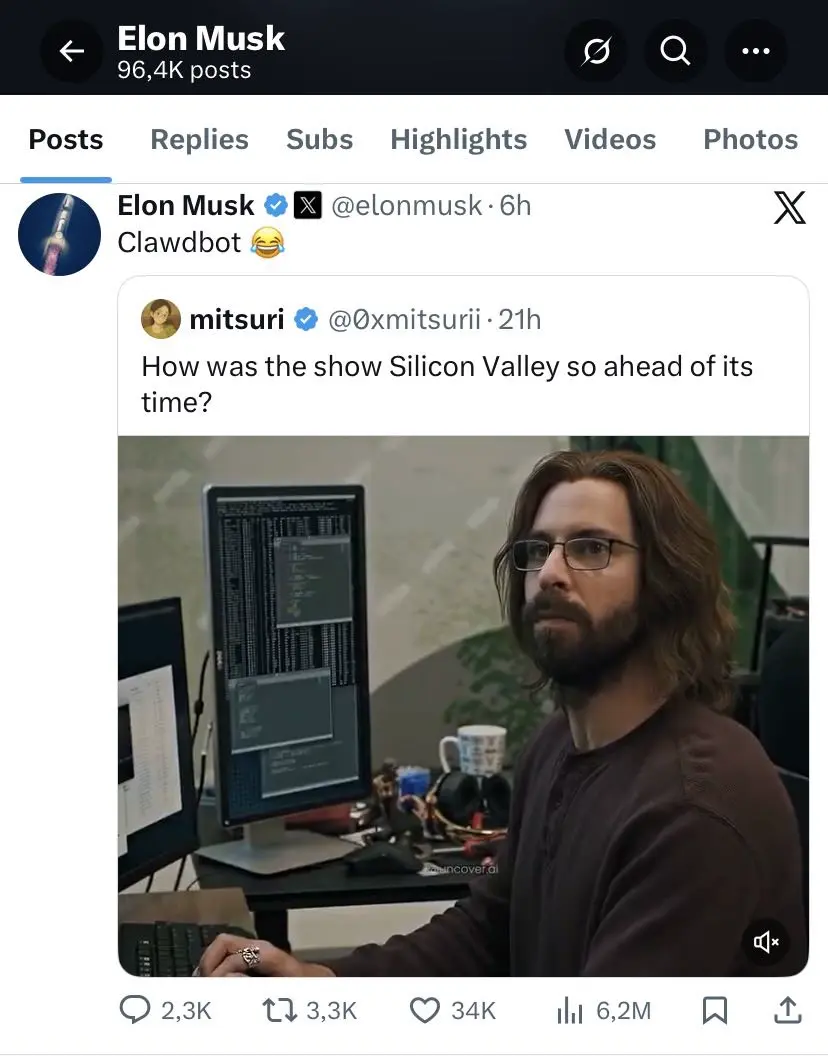Open the Videos tab
828x1058 pixels.
[x=610, y=140]
